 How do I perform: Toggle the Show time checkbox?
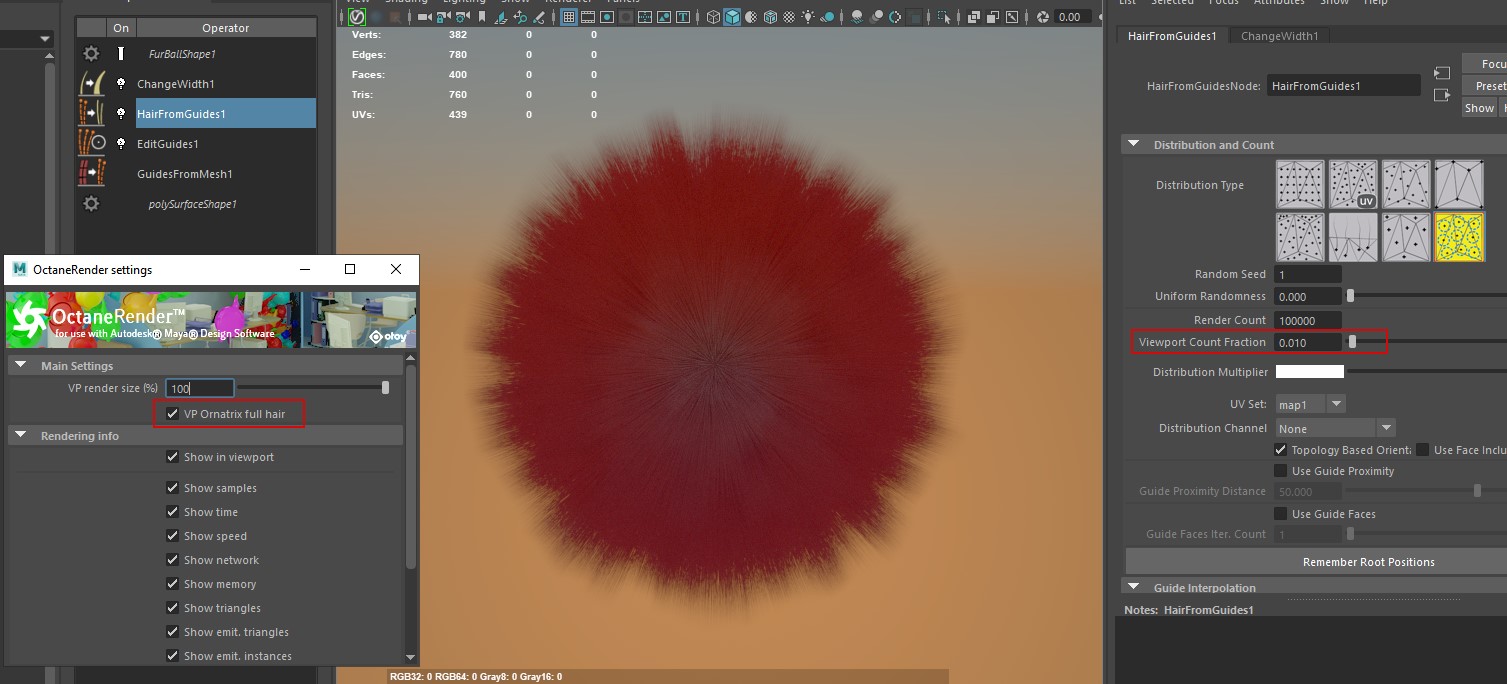tap(173, 512)
